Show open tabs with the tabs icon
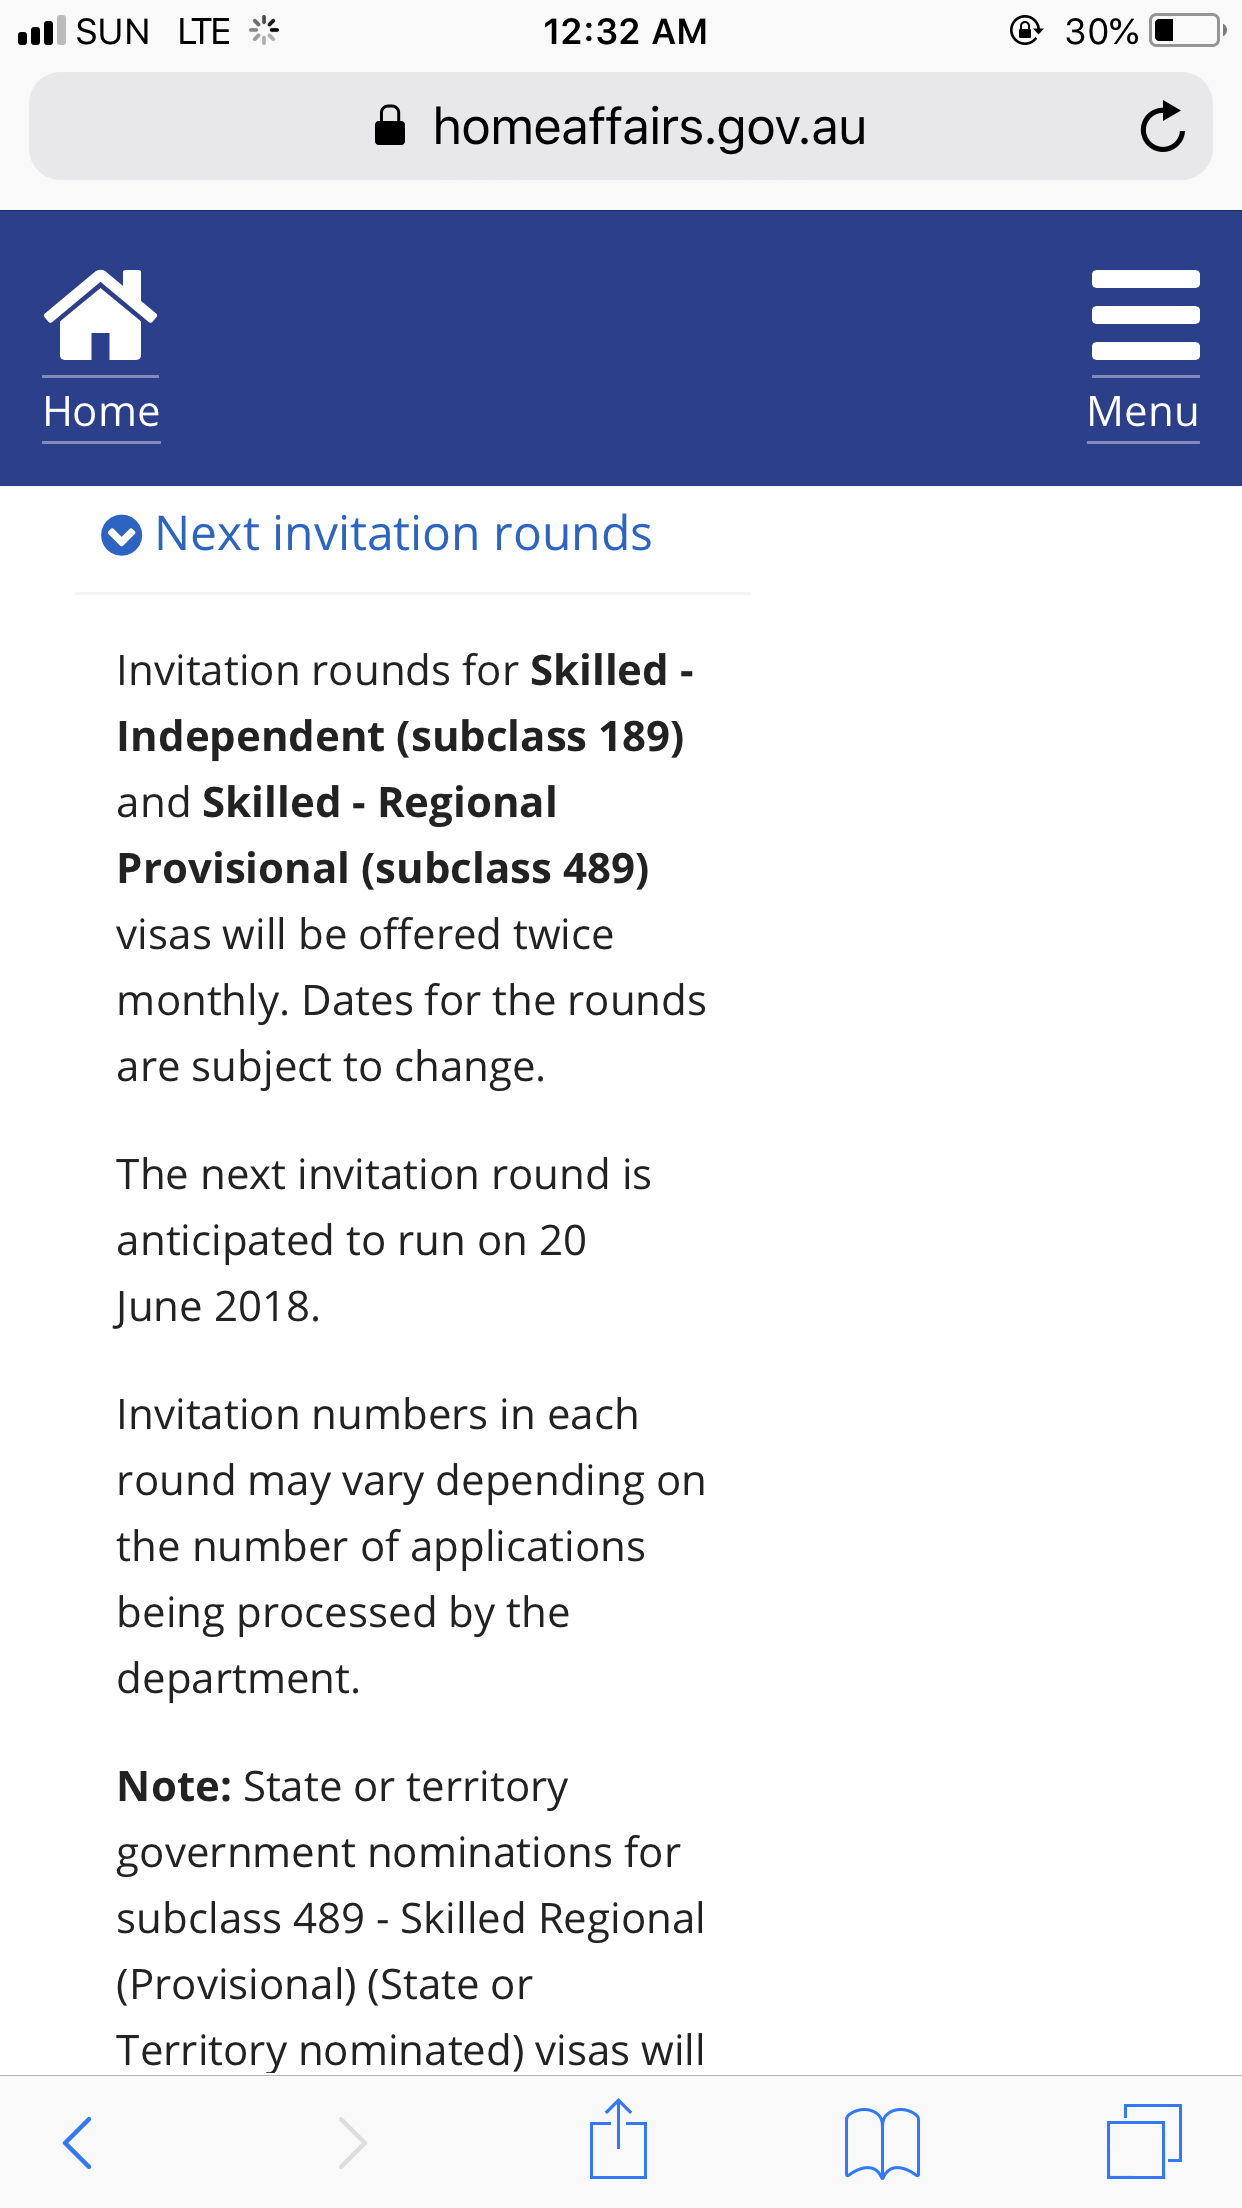This screenshot has height=2208, width=1242. (x=1144, y=2142)
